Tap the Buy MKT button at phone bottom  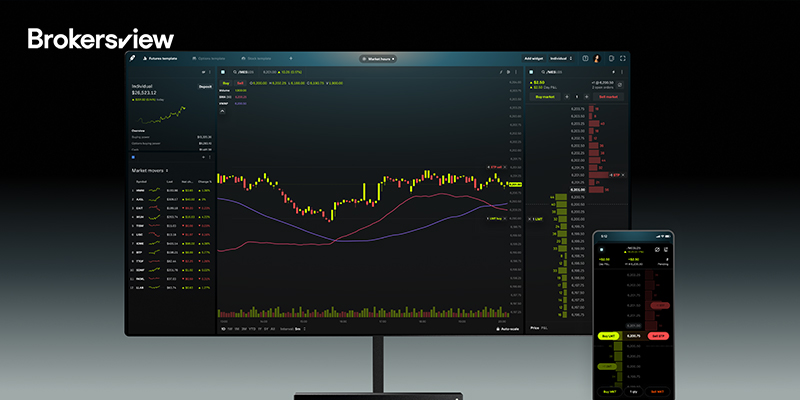pyautogui.click(x=608, y=392)
